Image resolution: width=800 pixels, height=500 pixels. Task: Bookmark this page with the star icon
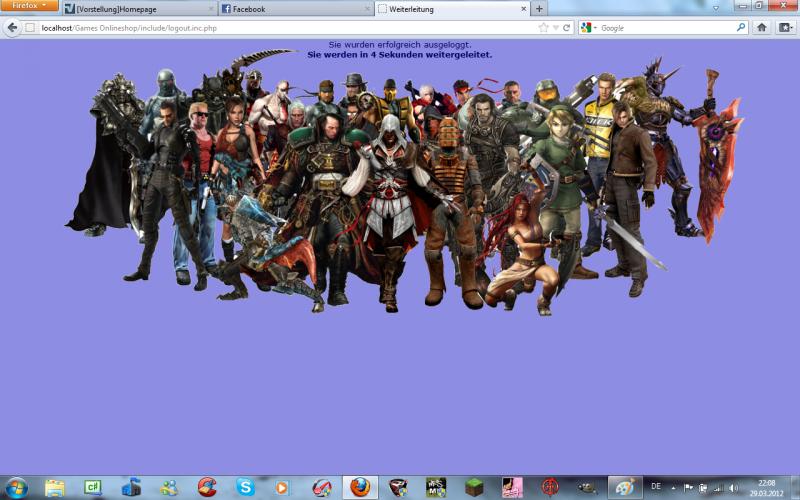543,28
